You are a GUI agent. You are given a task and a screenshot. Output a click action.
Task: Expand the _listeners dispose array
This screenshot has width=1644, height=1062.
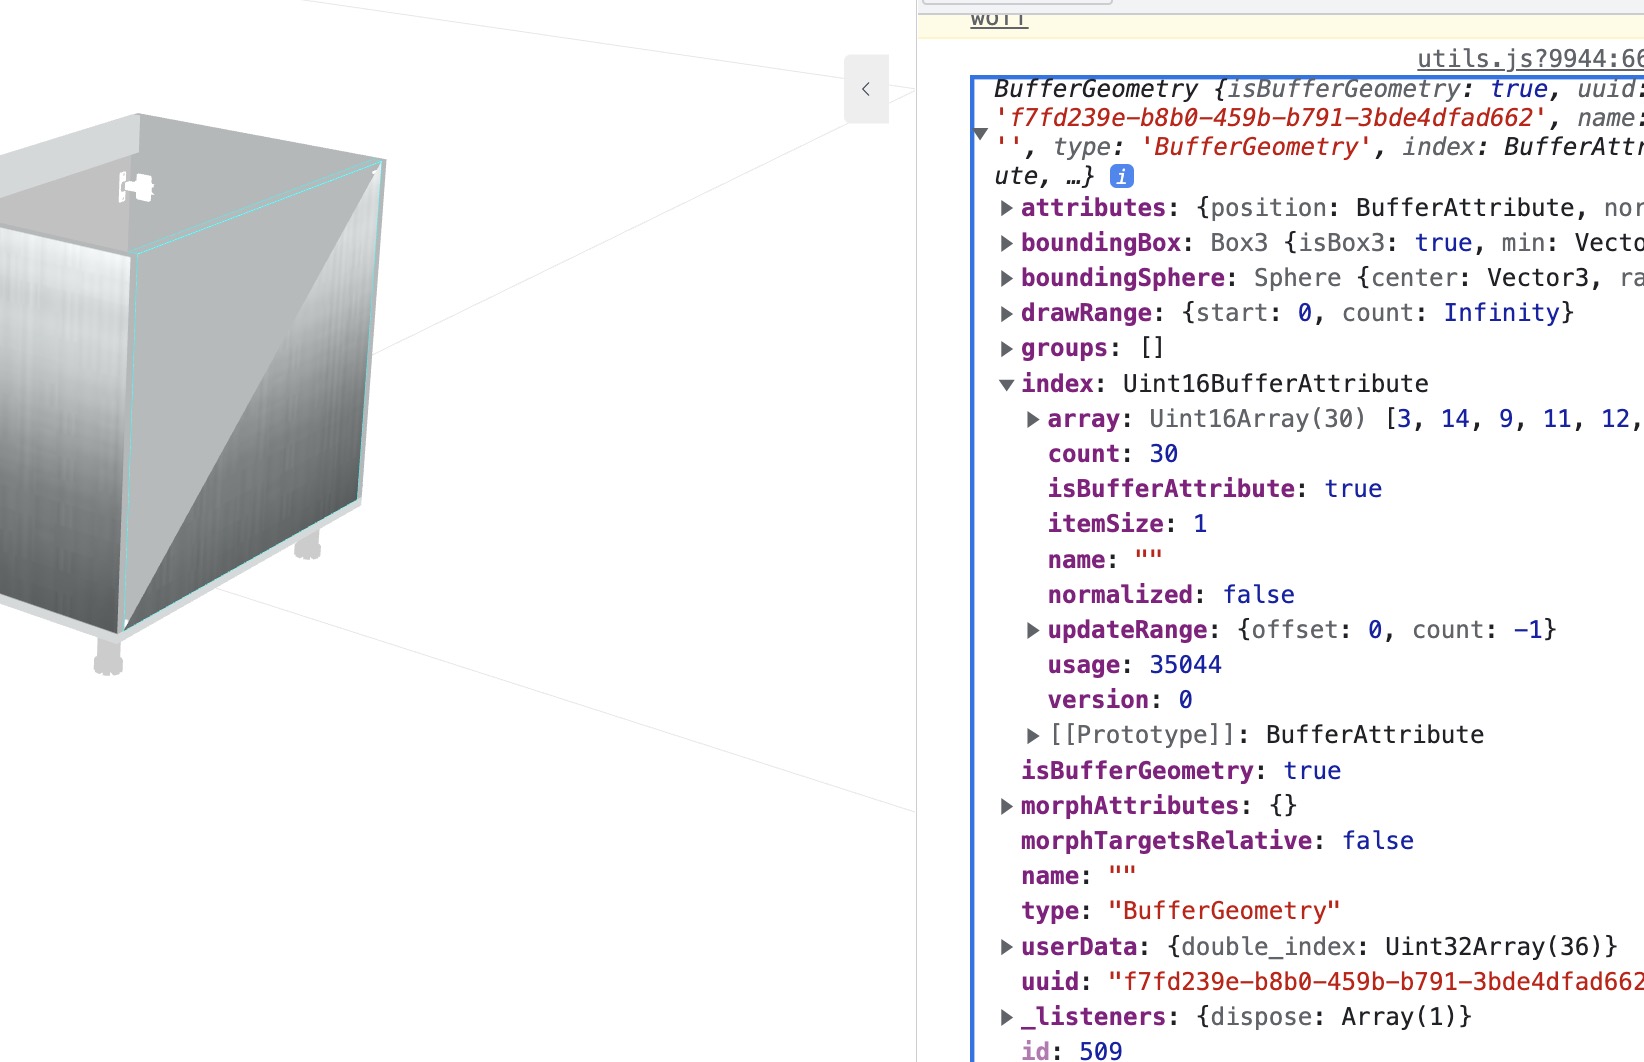coord(1006,1017)
